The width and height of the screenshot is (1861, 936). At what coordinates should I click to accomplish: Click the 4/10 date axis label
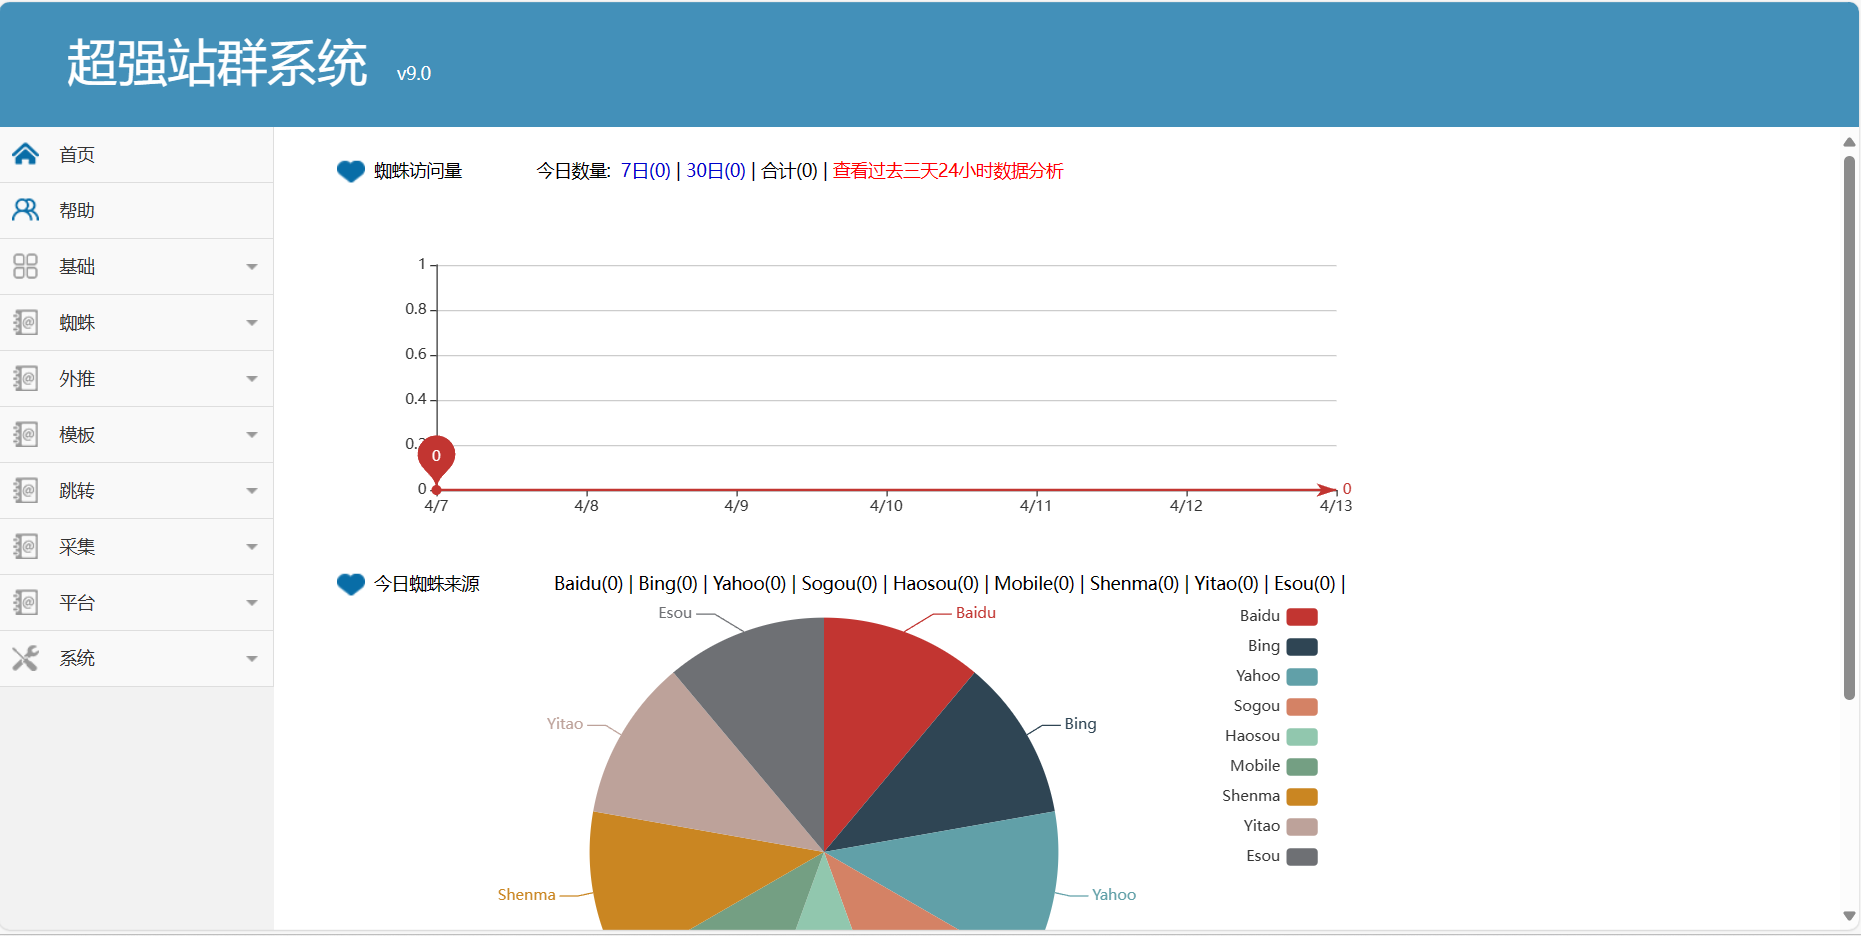click(886, 506)
